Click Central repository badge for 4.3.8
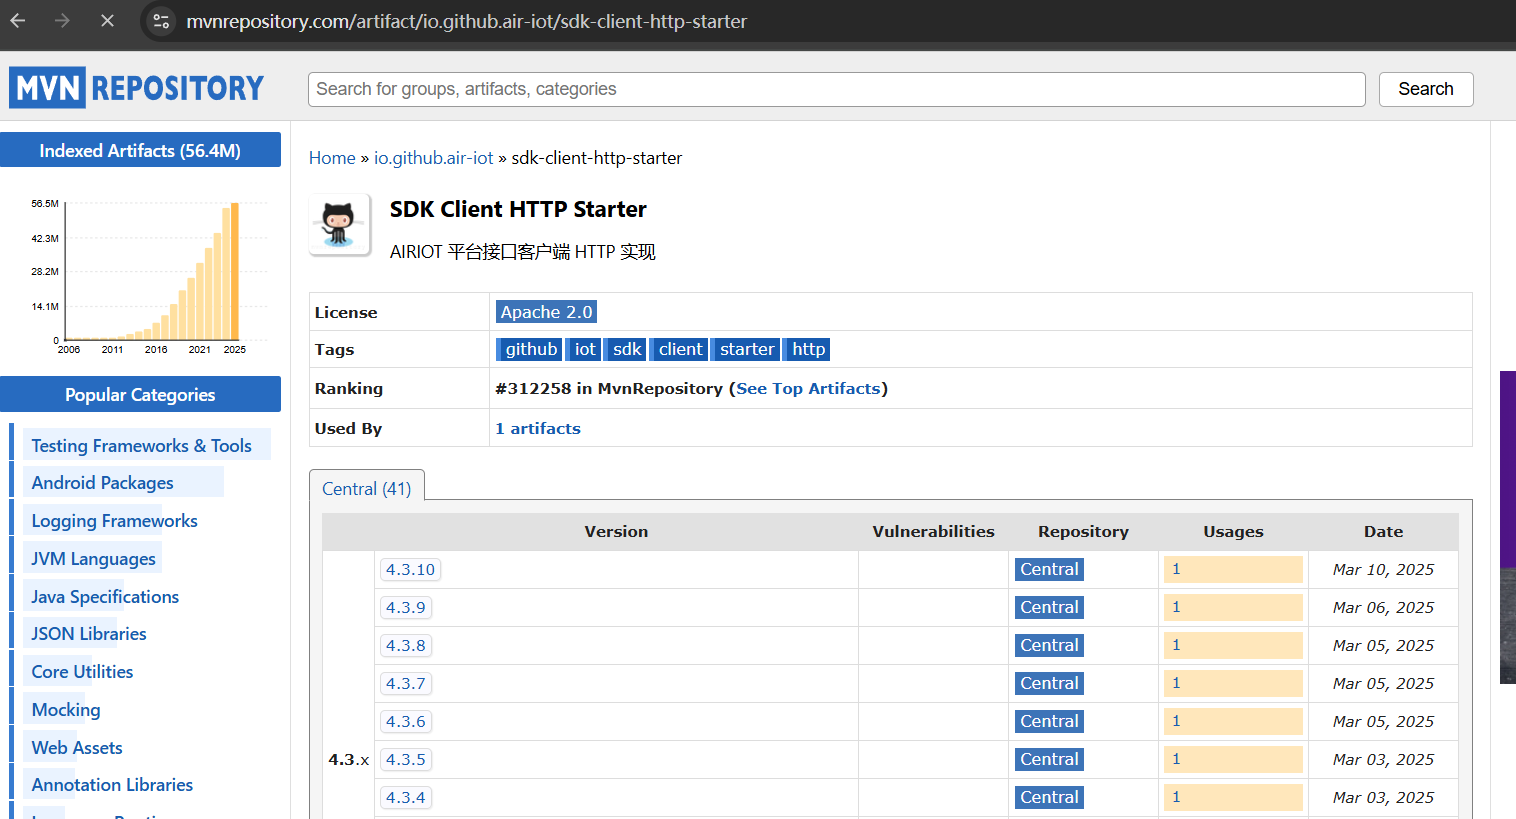This screenshot has height=819, width=1516. 1049,645
